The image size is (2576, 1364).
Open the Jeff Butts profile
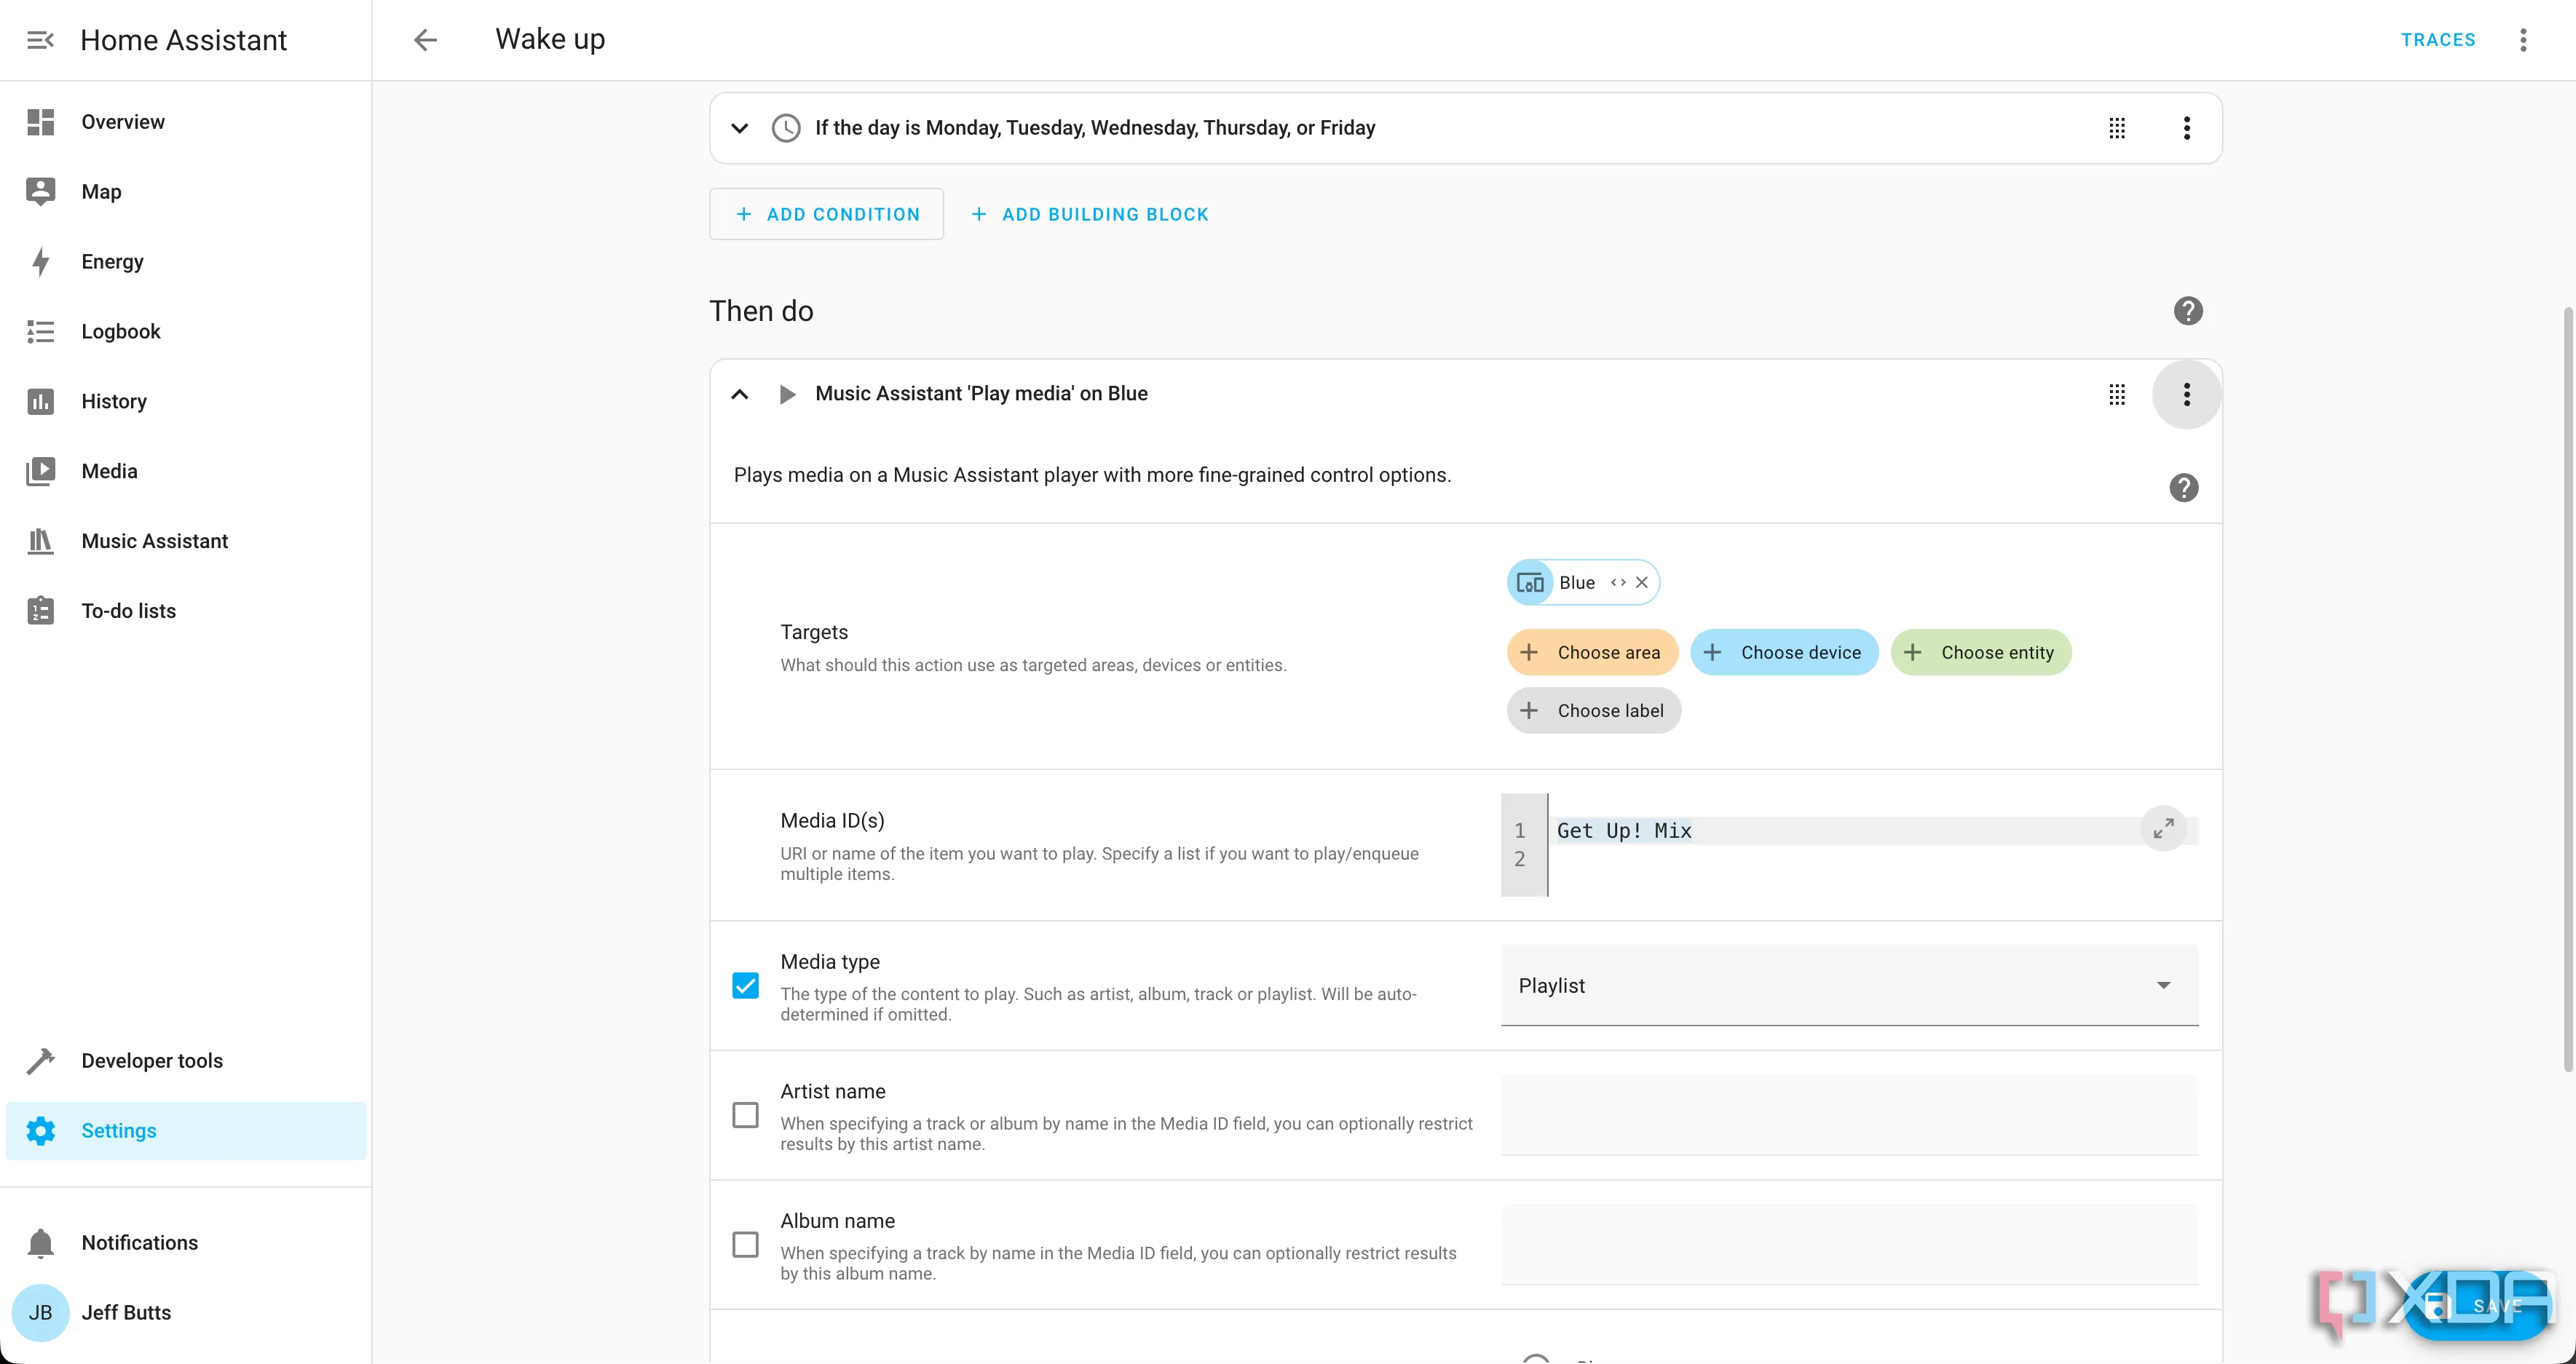click(x=126, y=1312)
